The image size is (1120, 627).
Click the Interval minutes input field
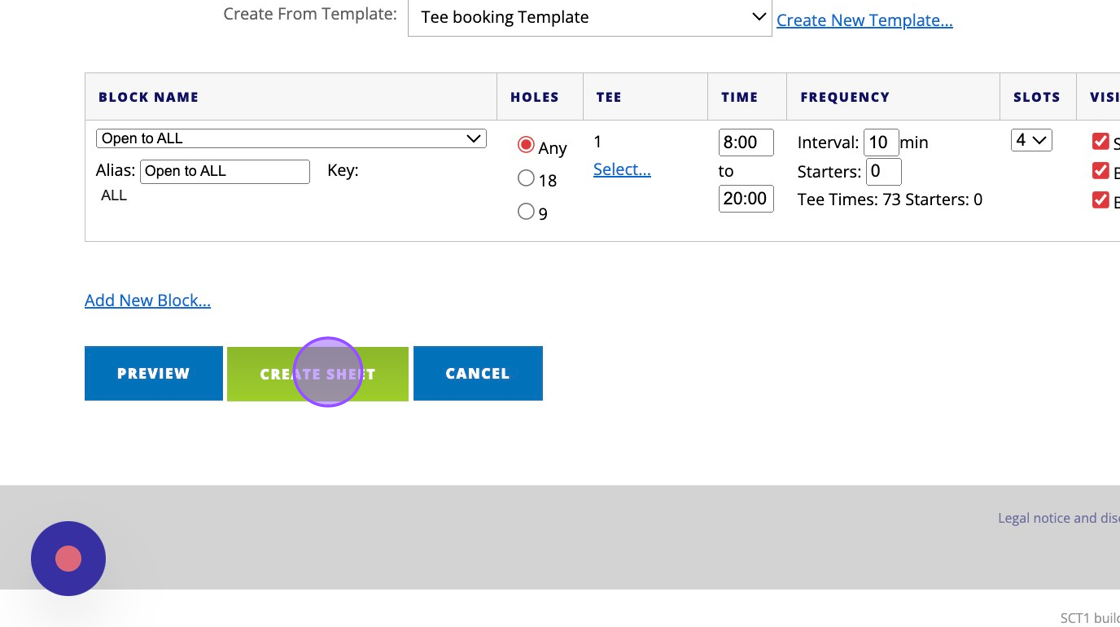(880, 142)
